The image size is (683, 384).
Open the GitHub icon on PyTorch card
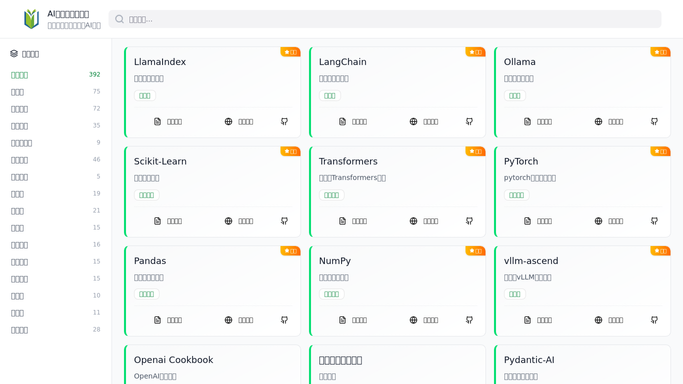(x=654, y=221)
